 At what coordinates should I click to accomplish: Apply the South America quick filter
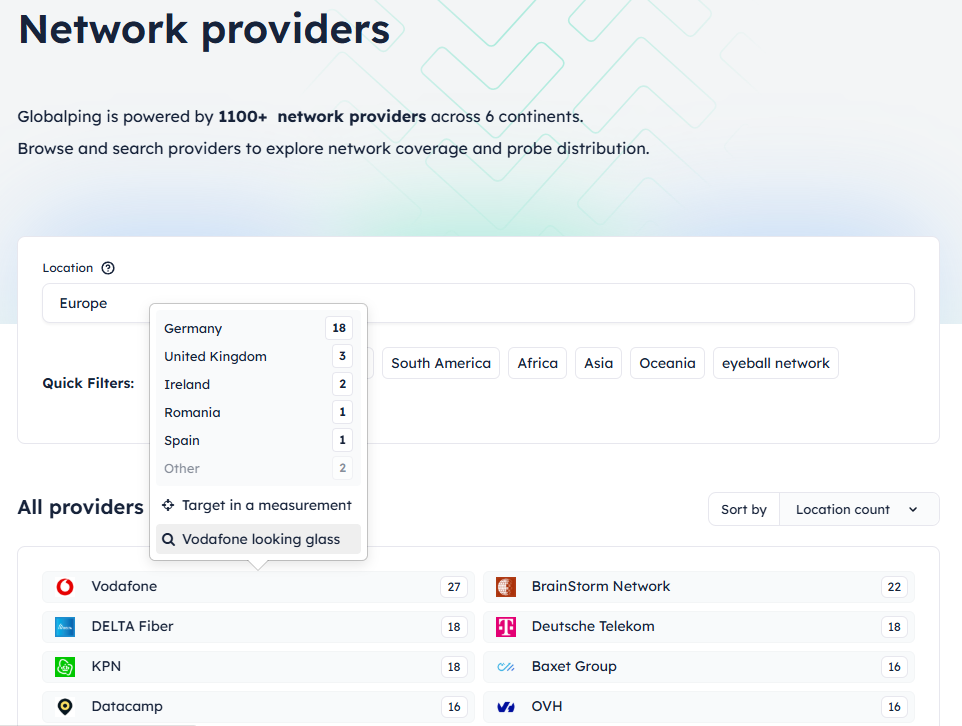point(441,363)
